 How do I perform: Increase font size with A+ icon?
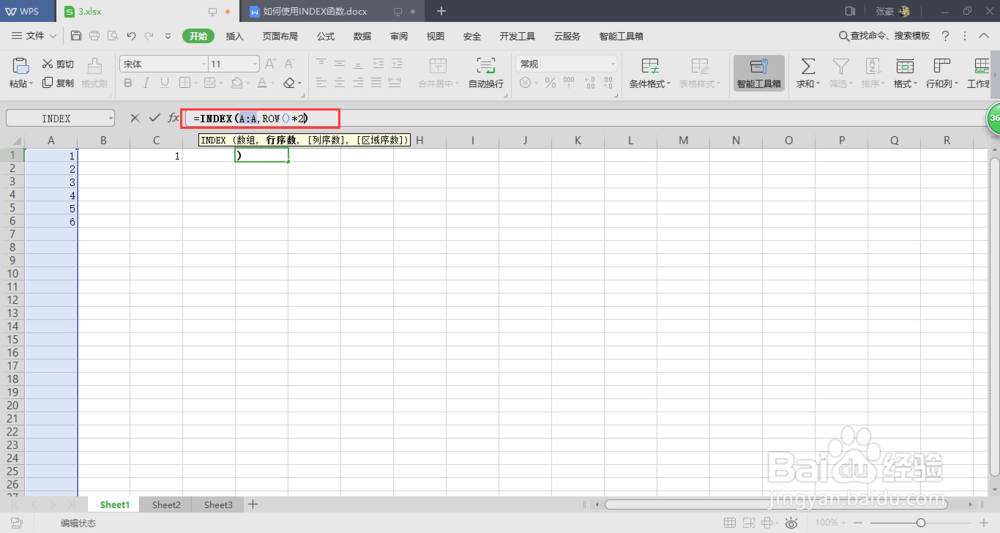point(270,64)
